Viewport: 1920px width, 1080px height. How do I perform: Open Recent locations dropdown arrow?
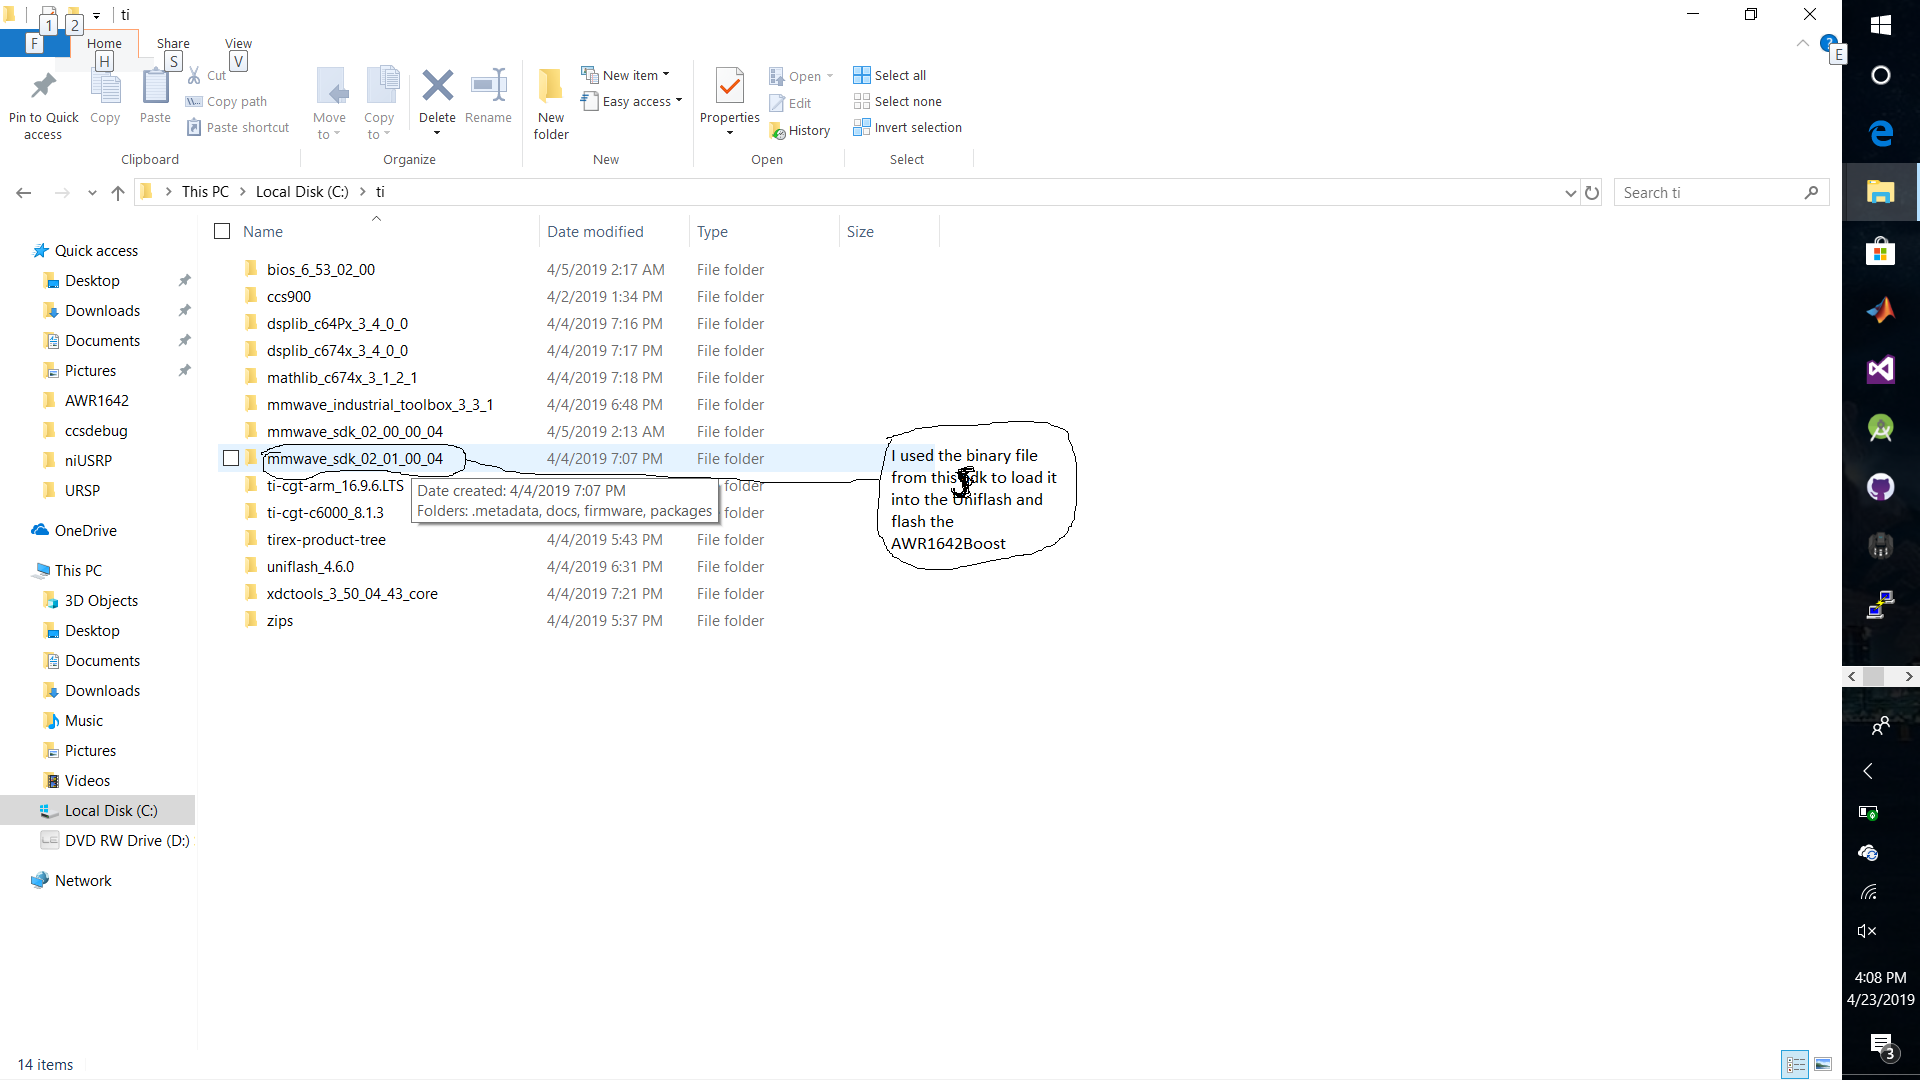92,192
